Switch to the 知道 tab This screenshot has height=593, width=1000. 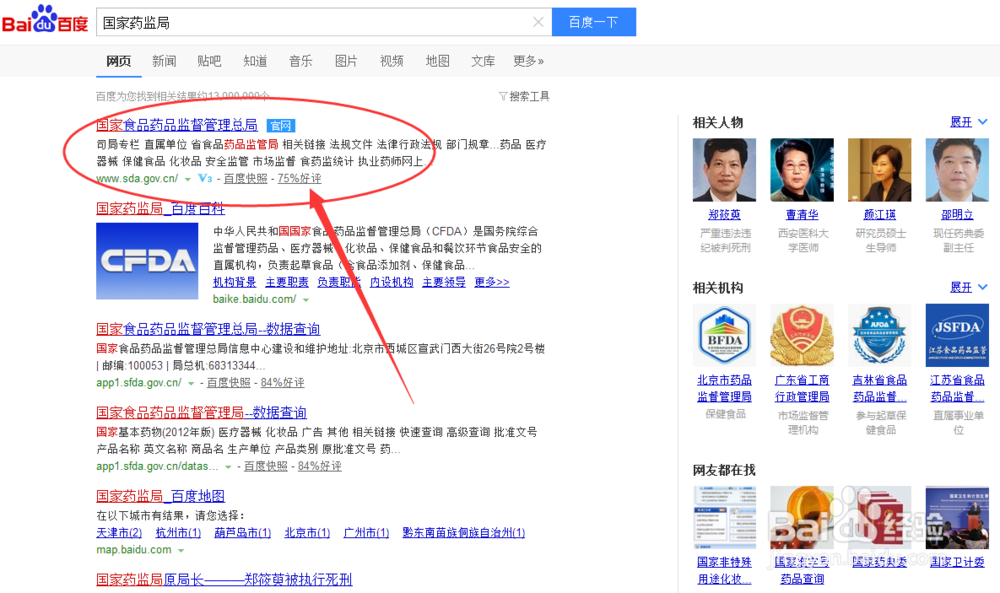tap(255, 61)
